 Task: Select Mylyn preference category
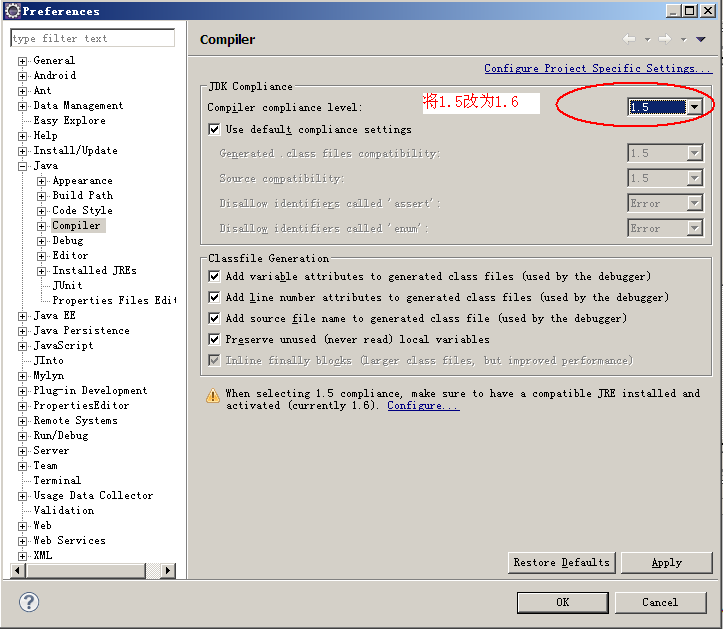[48, 375]
